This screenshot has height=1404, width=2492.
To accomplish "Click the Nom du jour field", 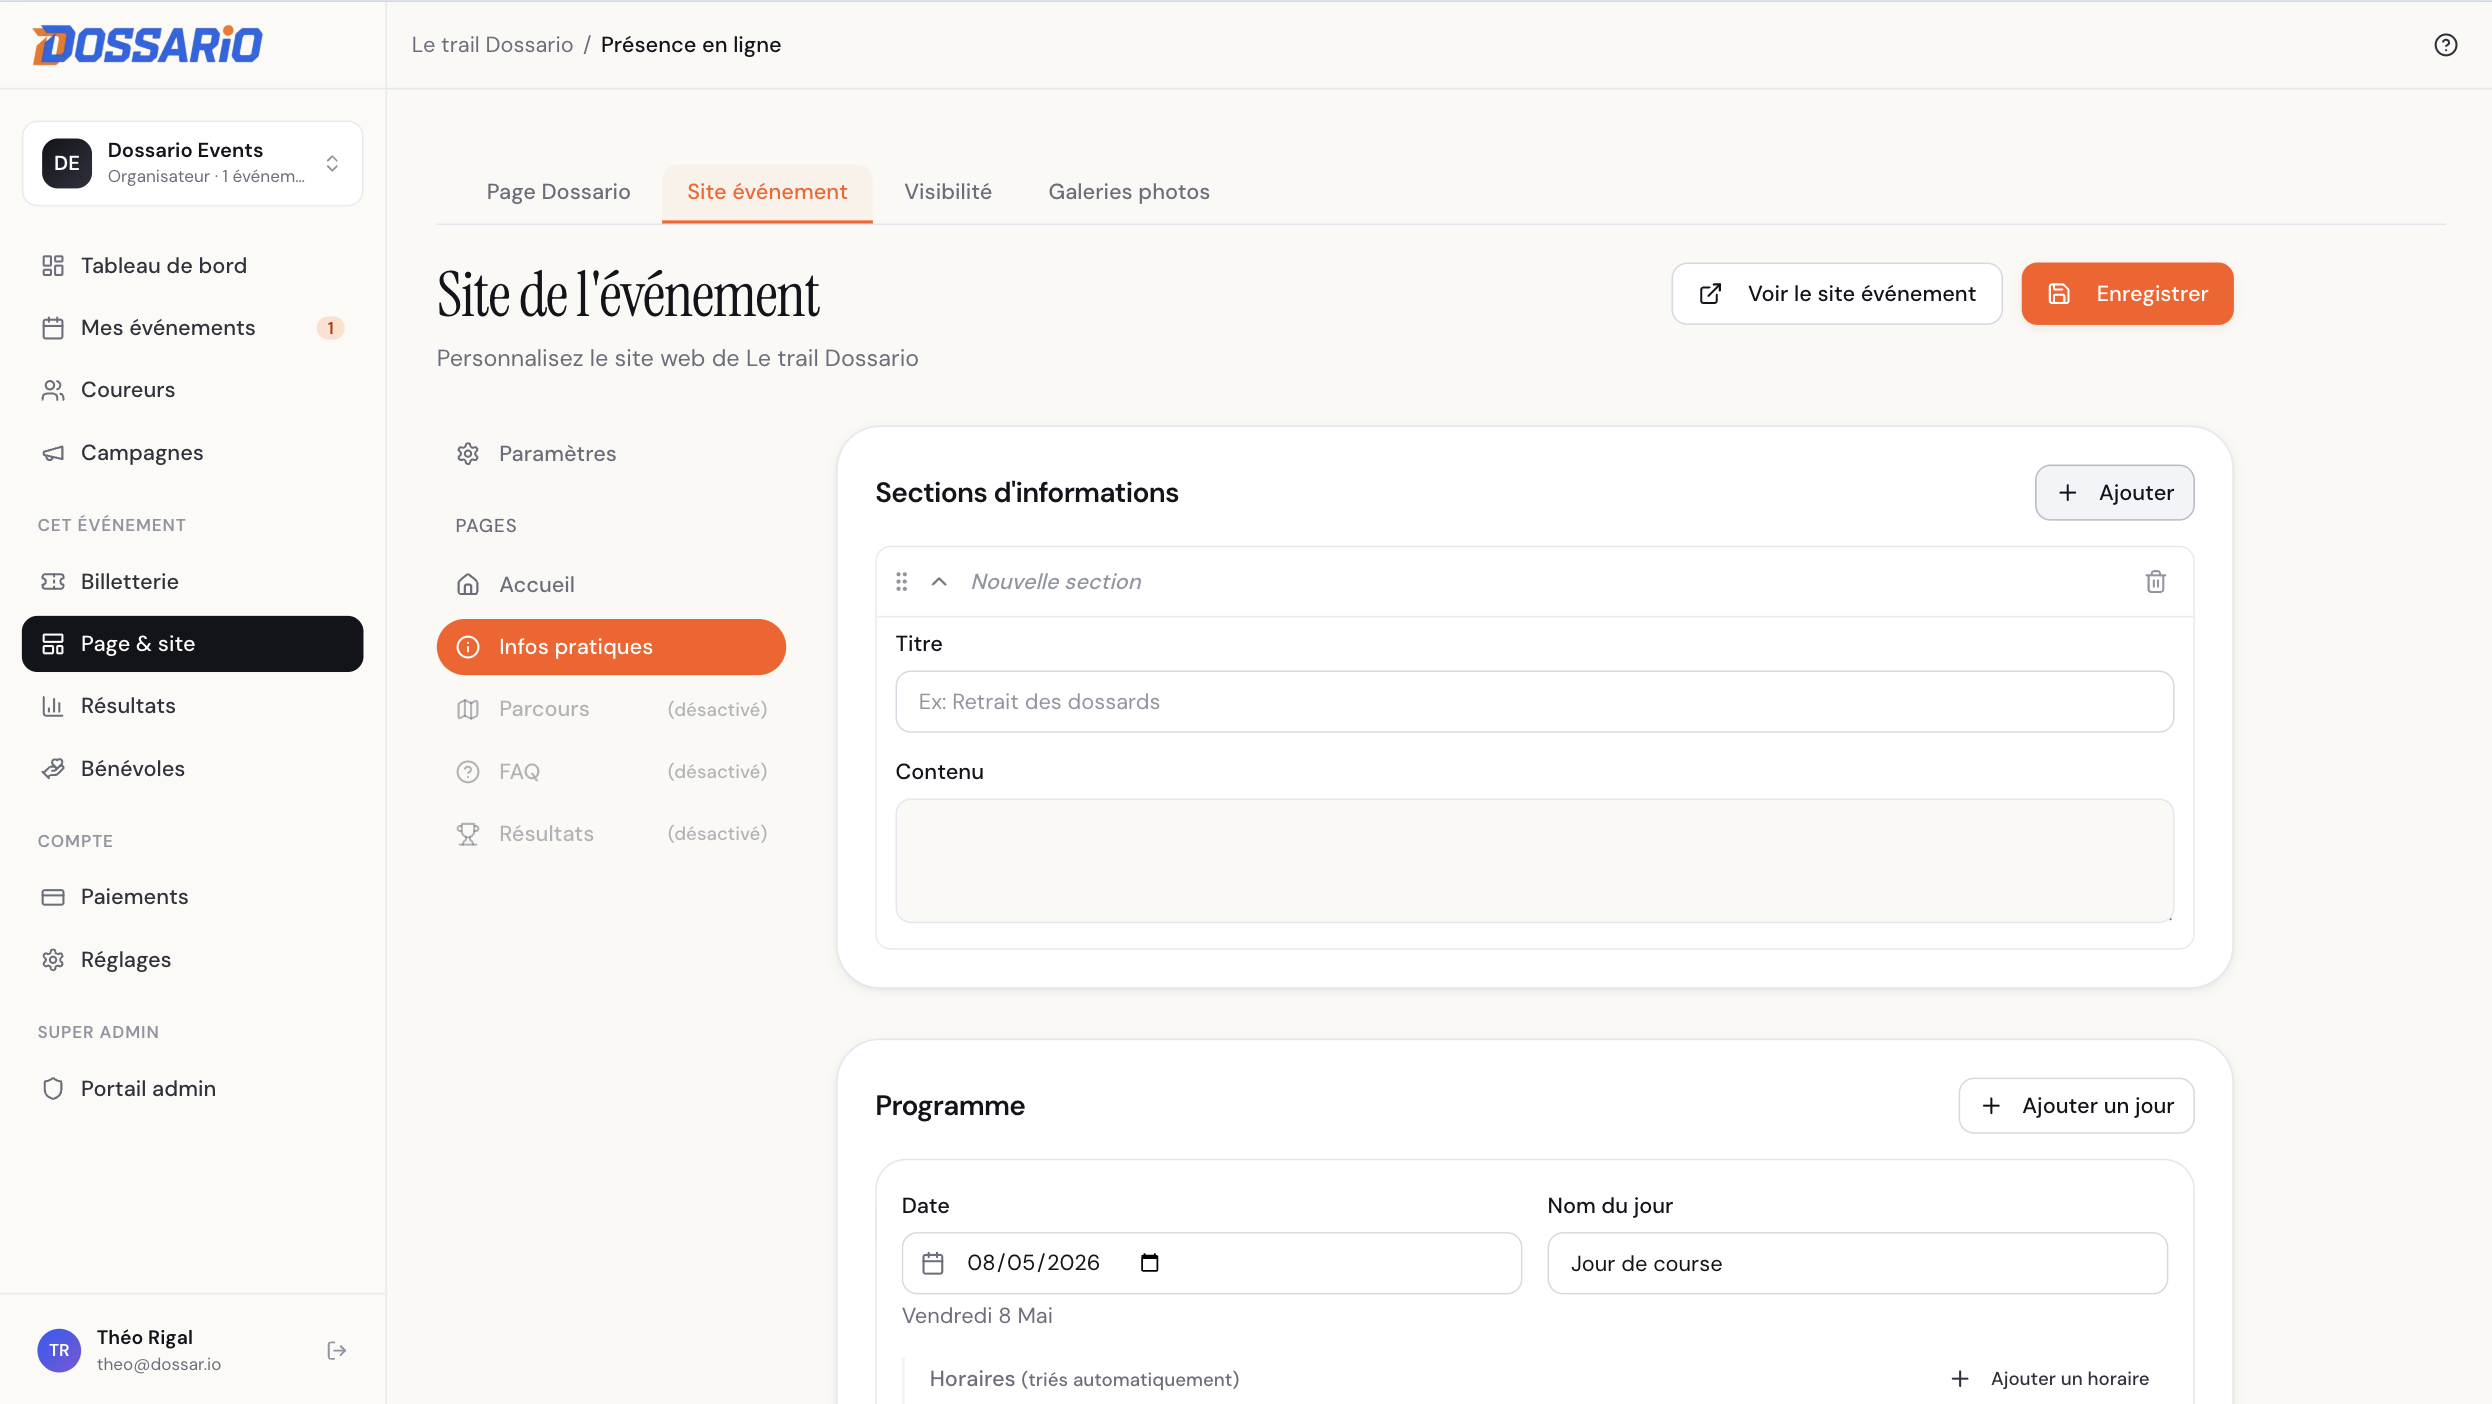I will click(1857, 1263).
